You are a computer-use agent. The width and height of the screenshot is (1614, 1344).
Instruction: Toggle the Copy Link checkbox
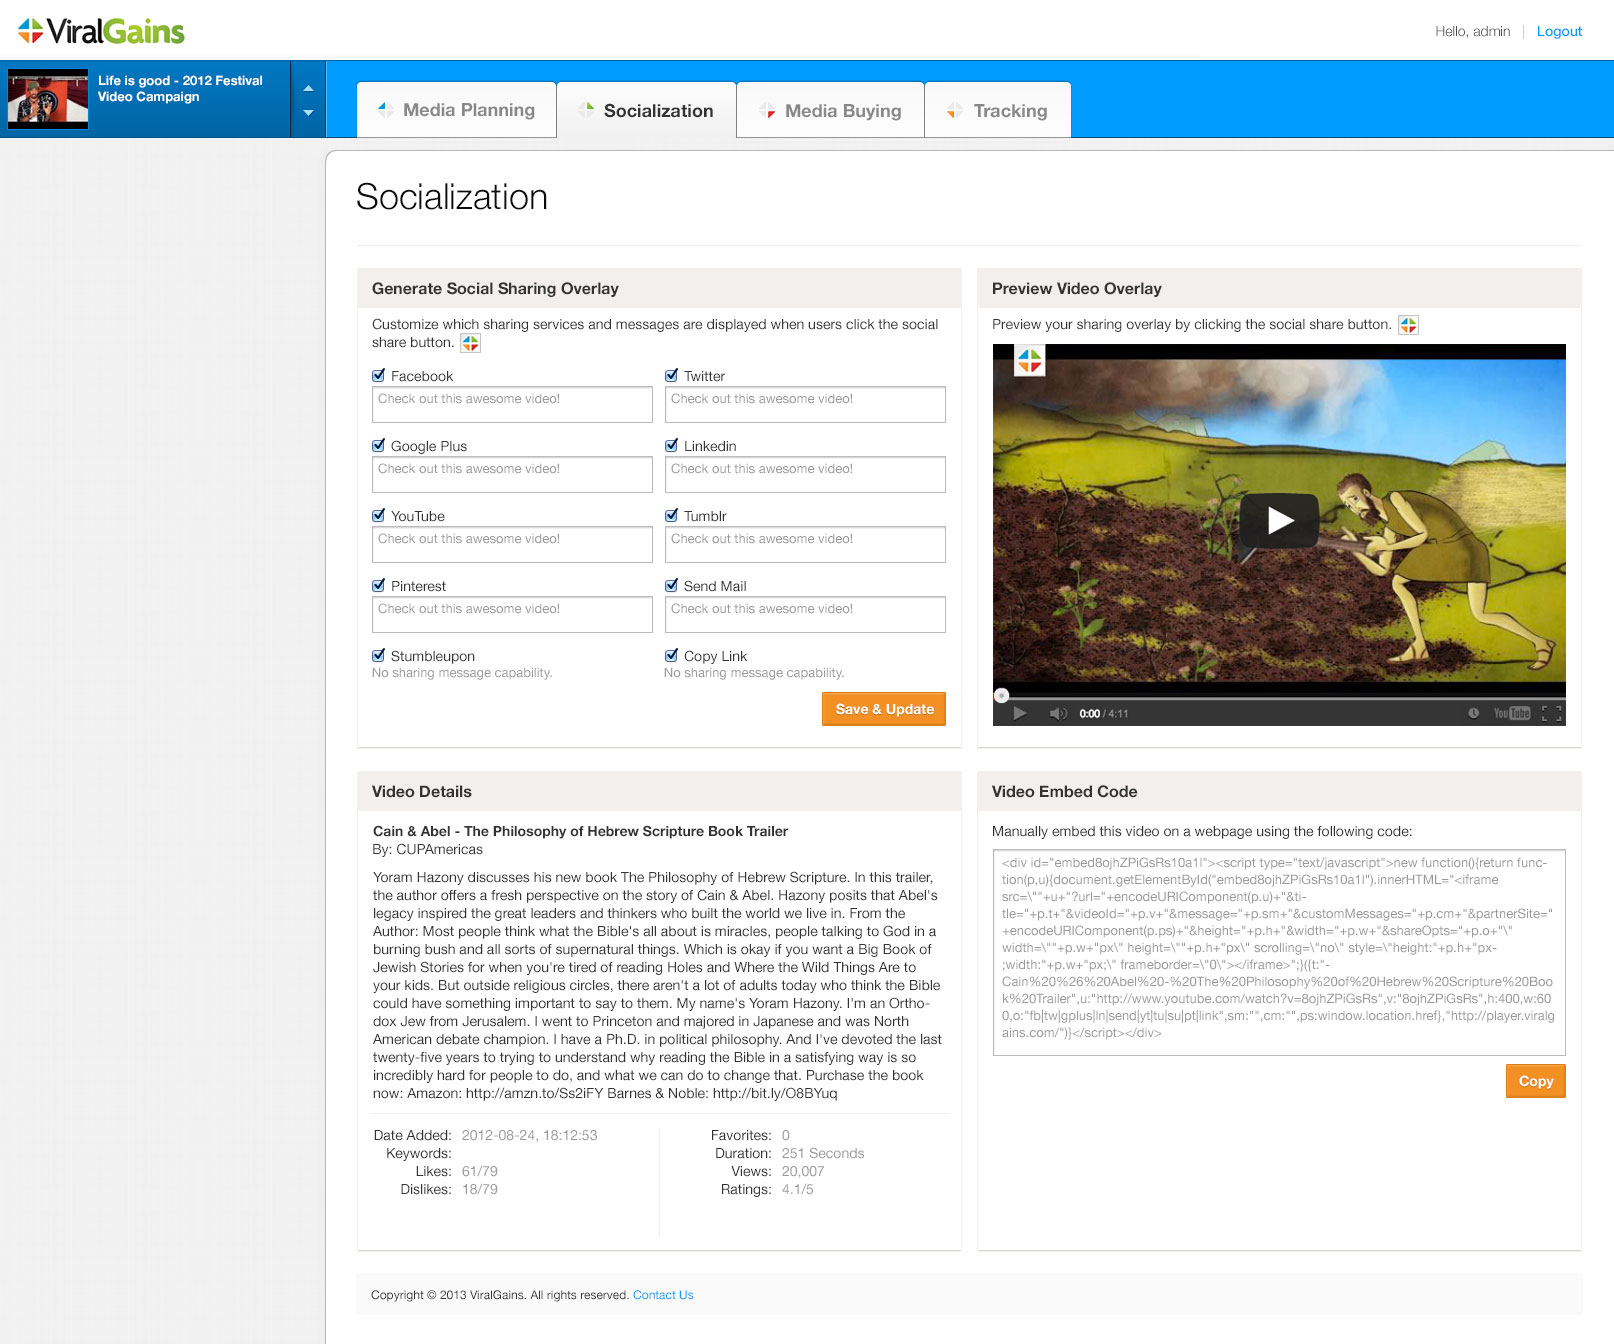(x=672, y=656)
